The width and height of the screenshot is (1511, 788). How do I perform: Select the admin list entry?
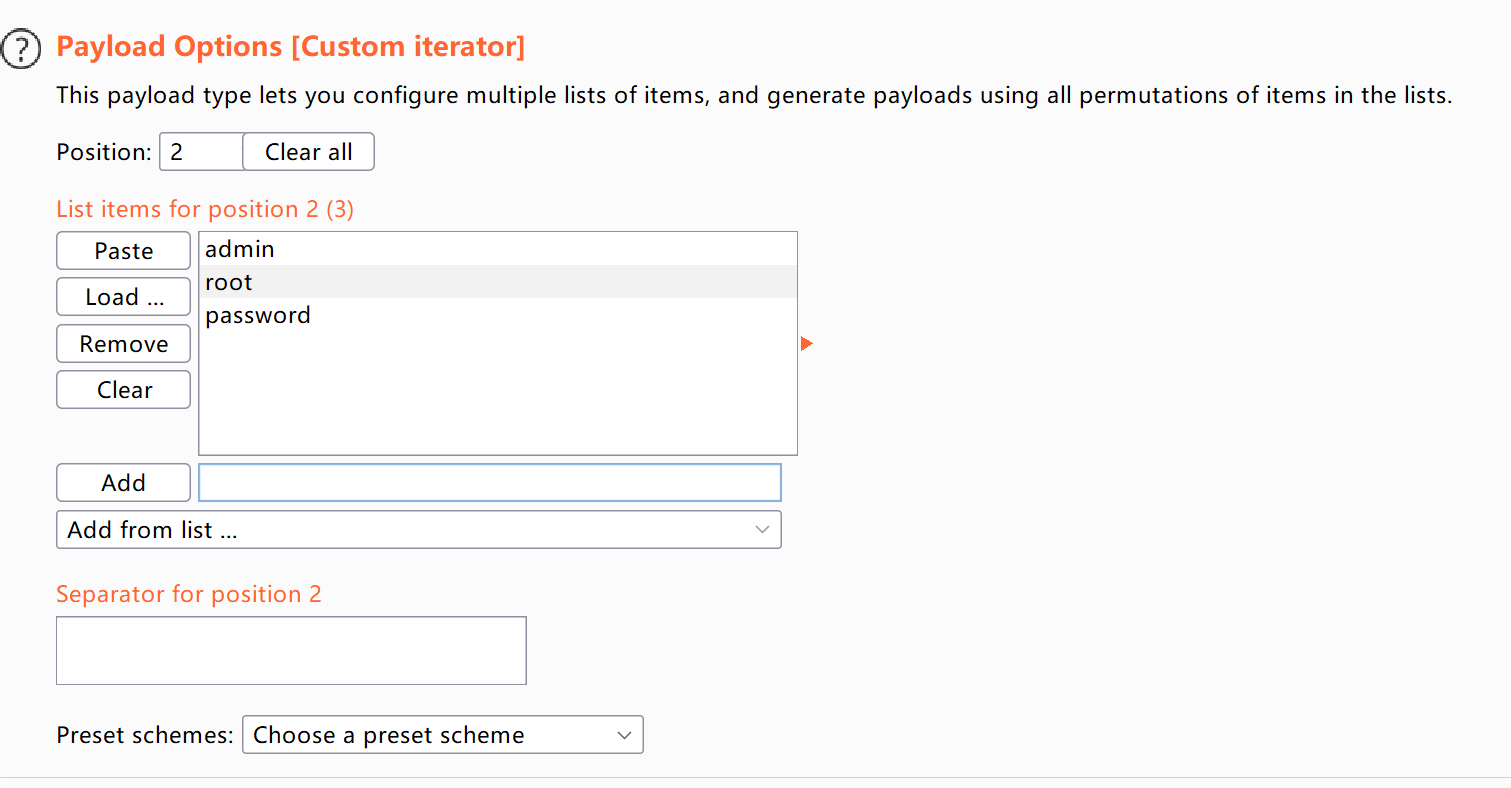click(240, 249)
